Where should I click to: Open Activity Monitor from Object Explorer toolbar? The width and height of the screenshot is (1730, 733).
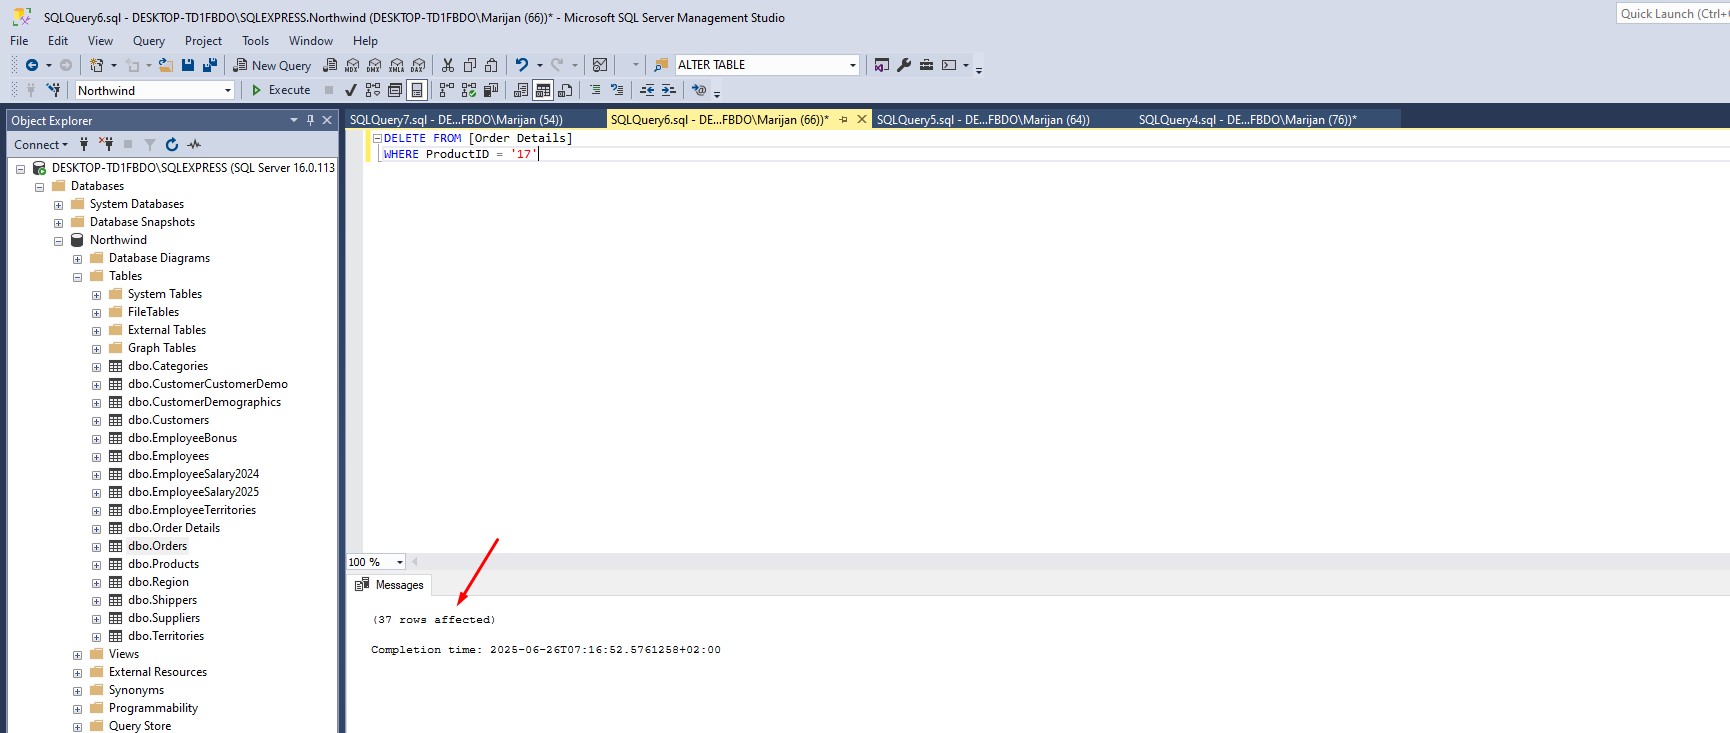[194, 144]
